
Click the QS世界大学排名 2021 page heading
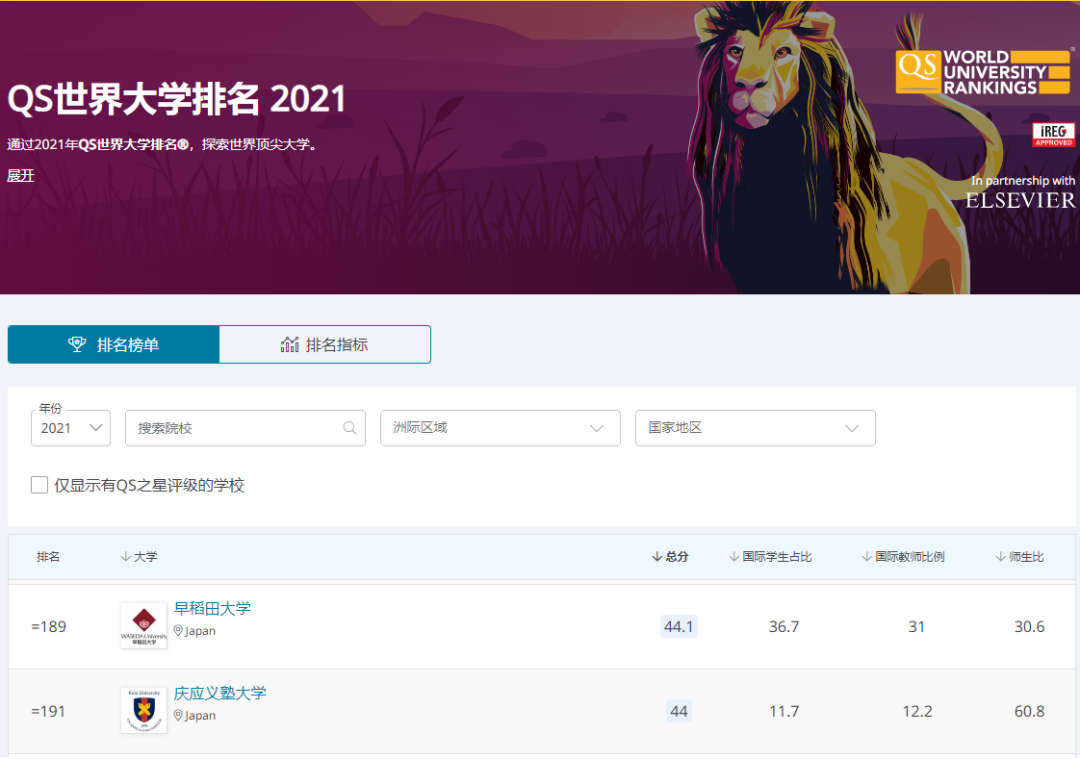[x=176, y=99]
